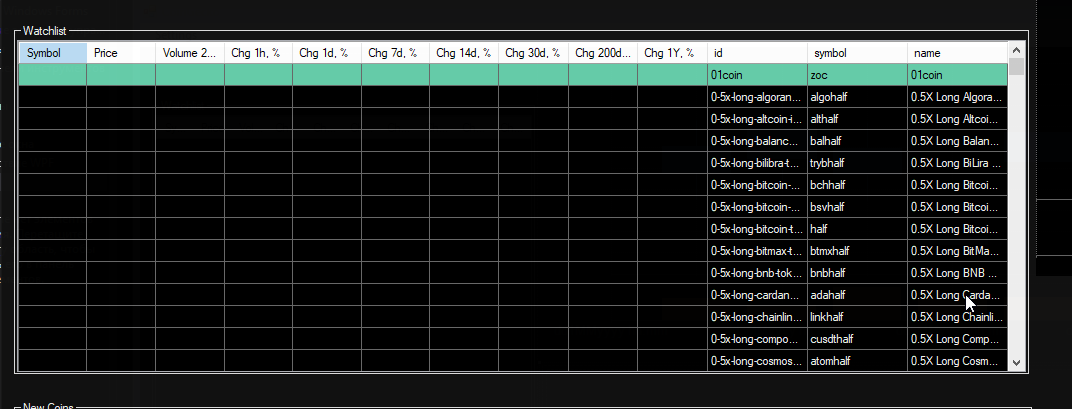Select the 0.5X Long Cosm... name cell
Screen dimensions: 1072x409
point(957,360)
